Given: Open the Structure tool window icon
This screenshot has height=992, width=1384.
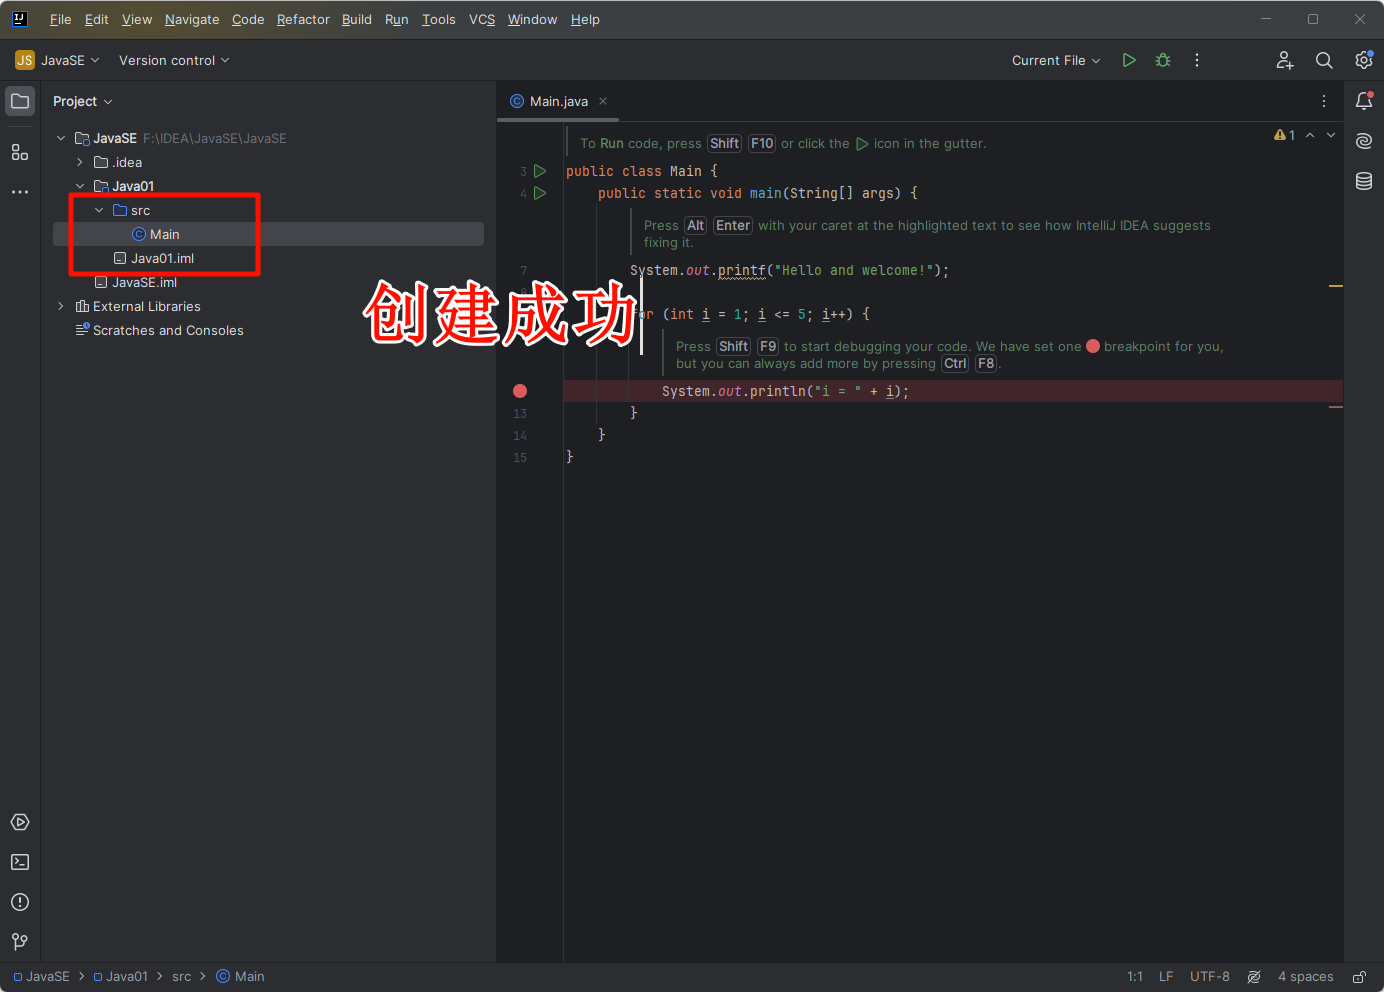Looking at the screenshot, I should (20, 152).
